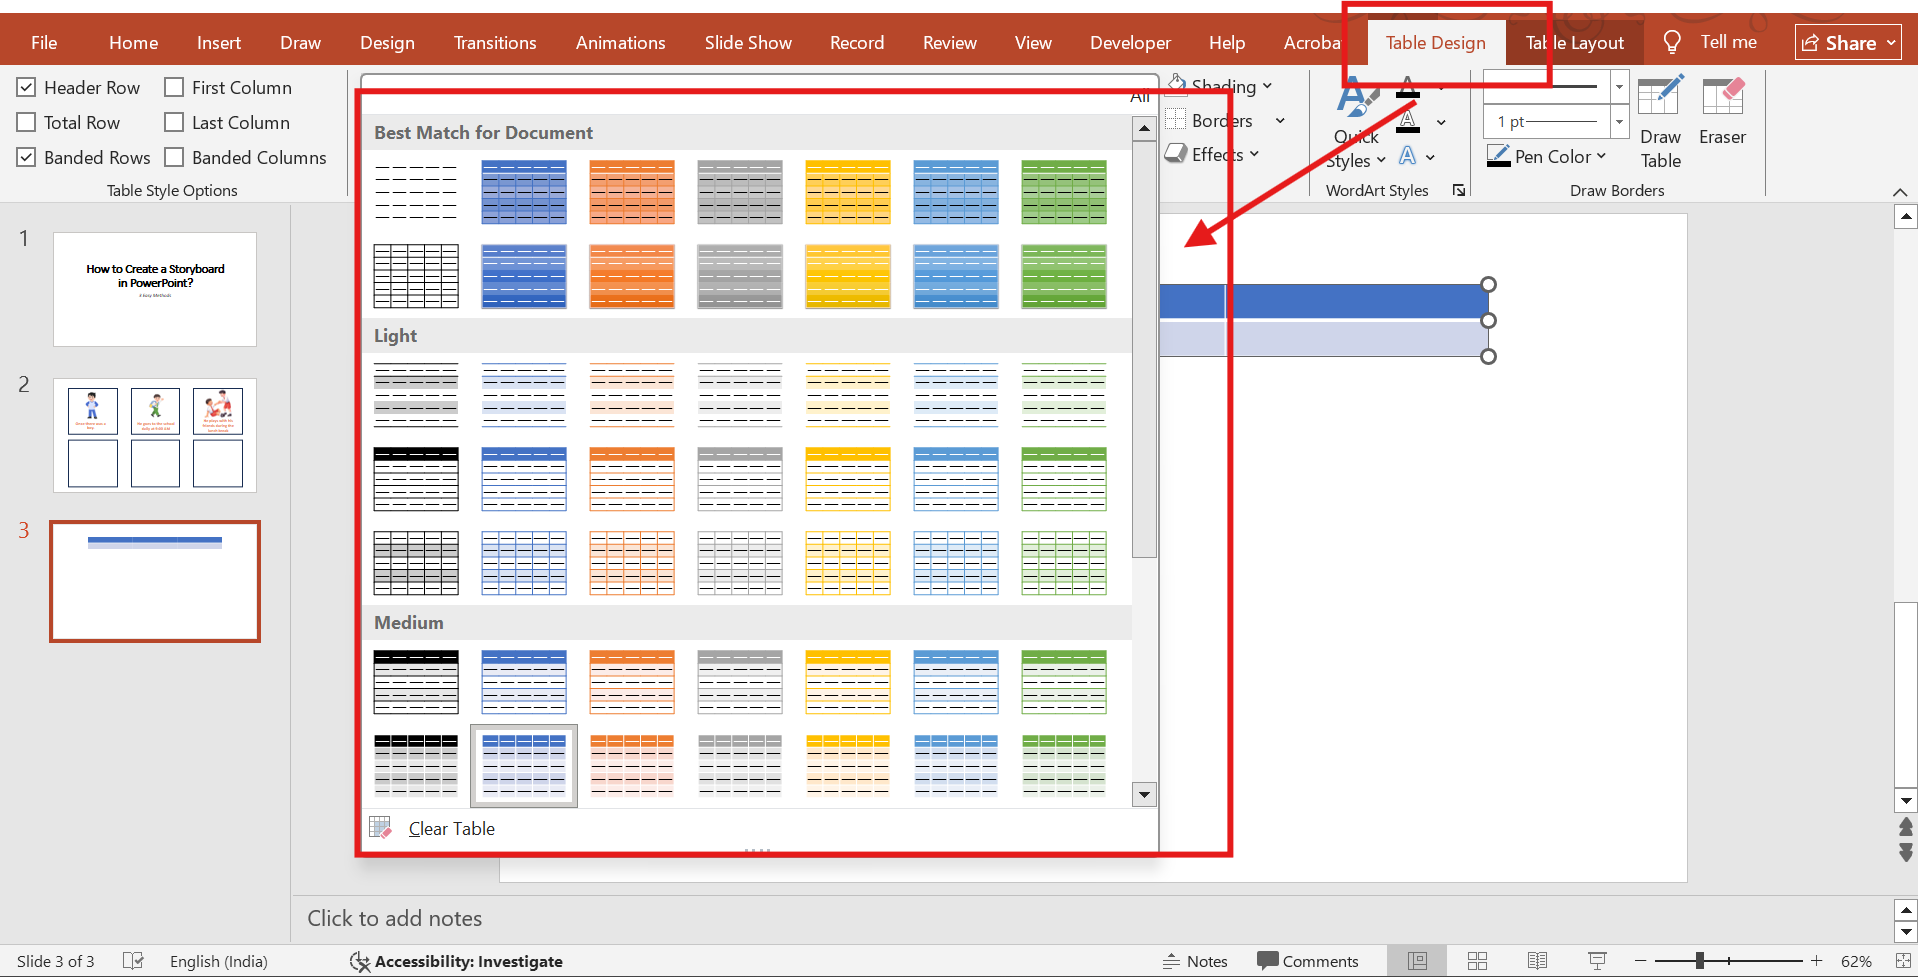Expand the Effects dropdown

pyautogui.click(x=1254, y=154)
